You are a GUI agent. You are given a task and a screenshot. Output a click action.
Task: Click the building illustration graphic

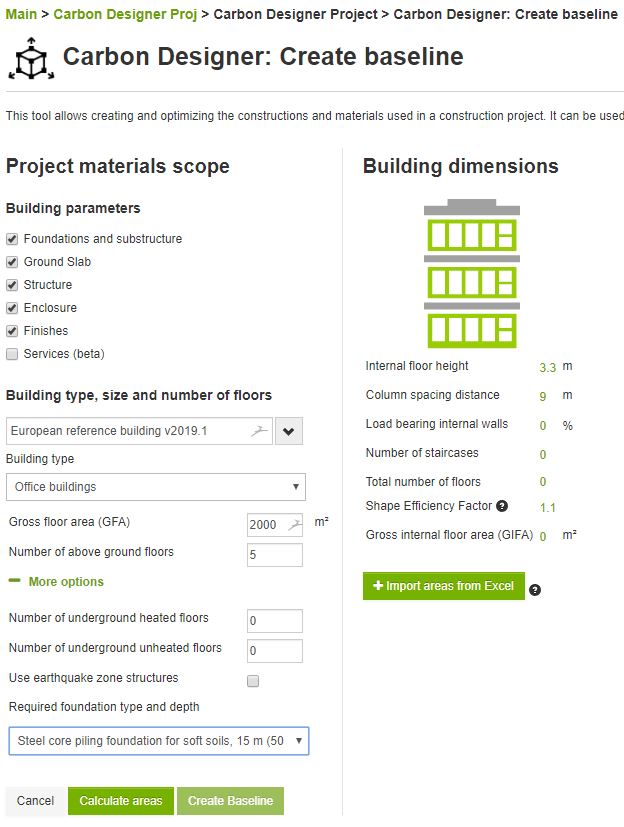tap(472, 271)
